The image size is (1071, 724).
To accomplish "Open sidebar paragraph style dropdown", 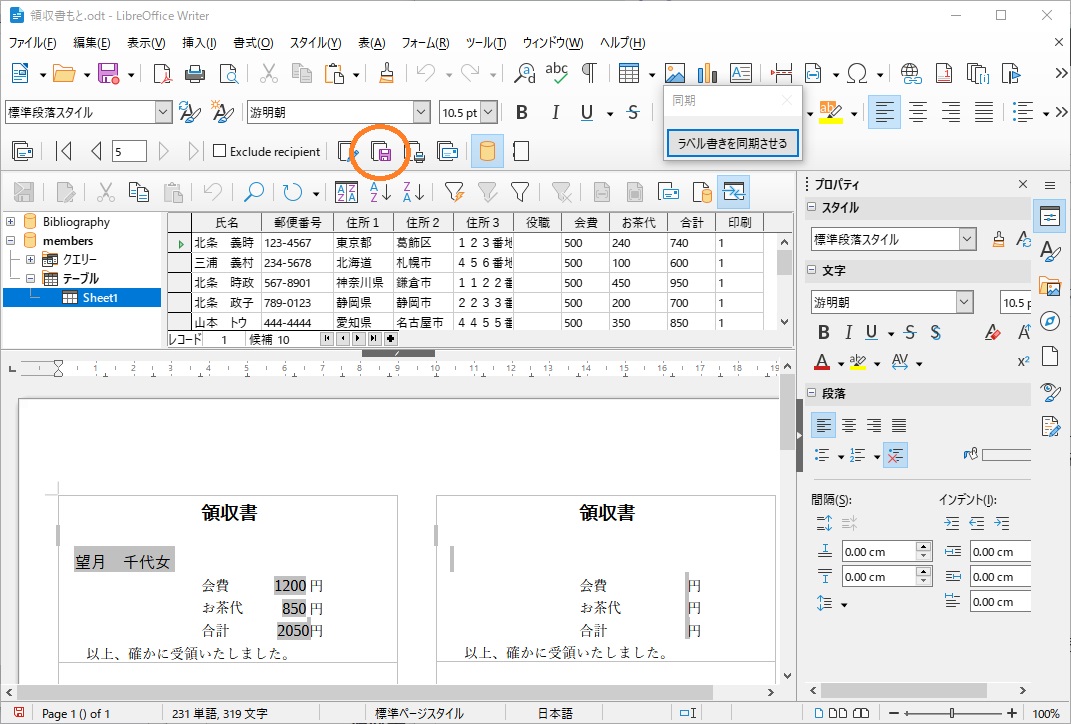I will tap(966, 239).
